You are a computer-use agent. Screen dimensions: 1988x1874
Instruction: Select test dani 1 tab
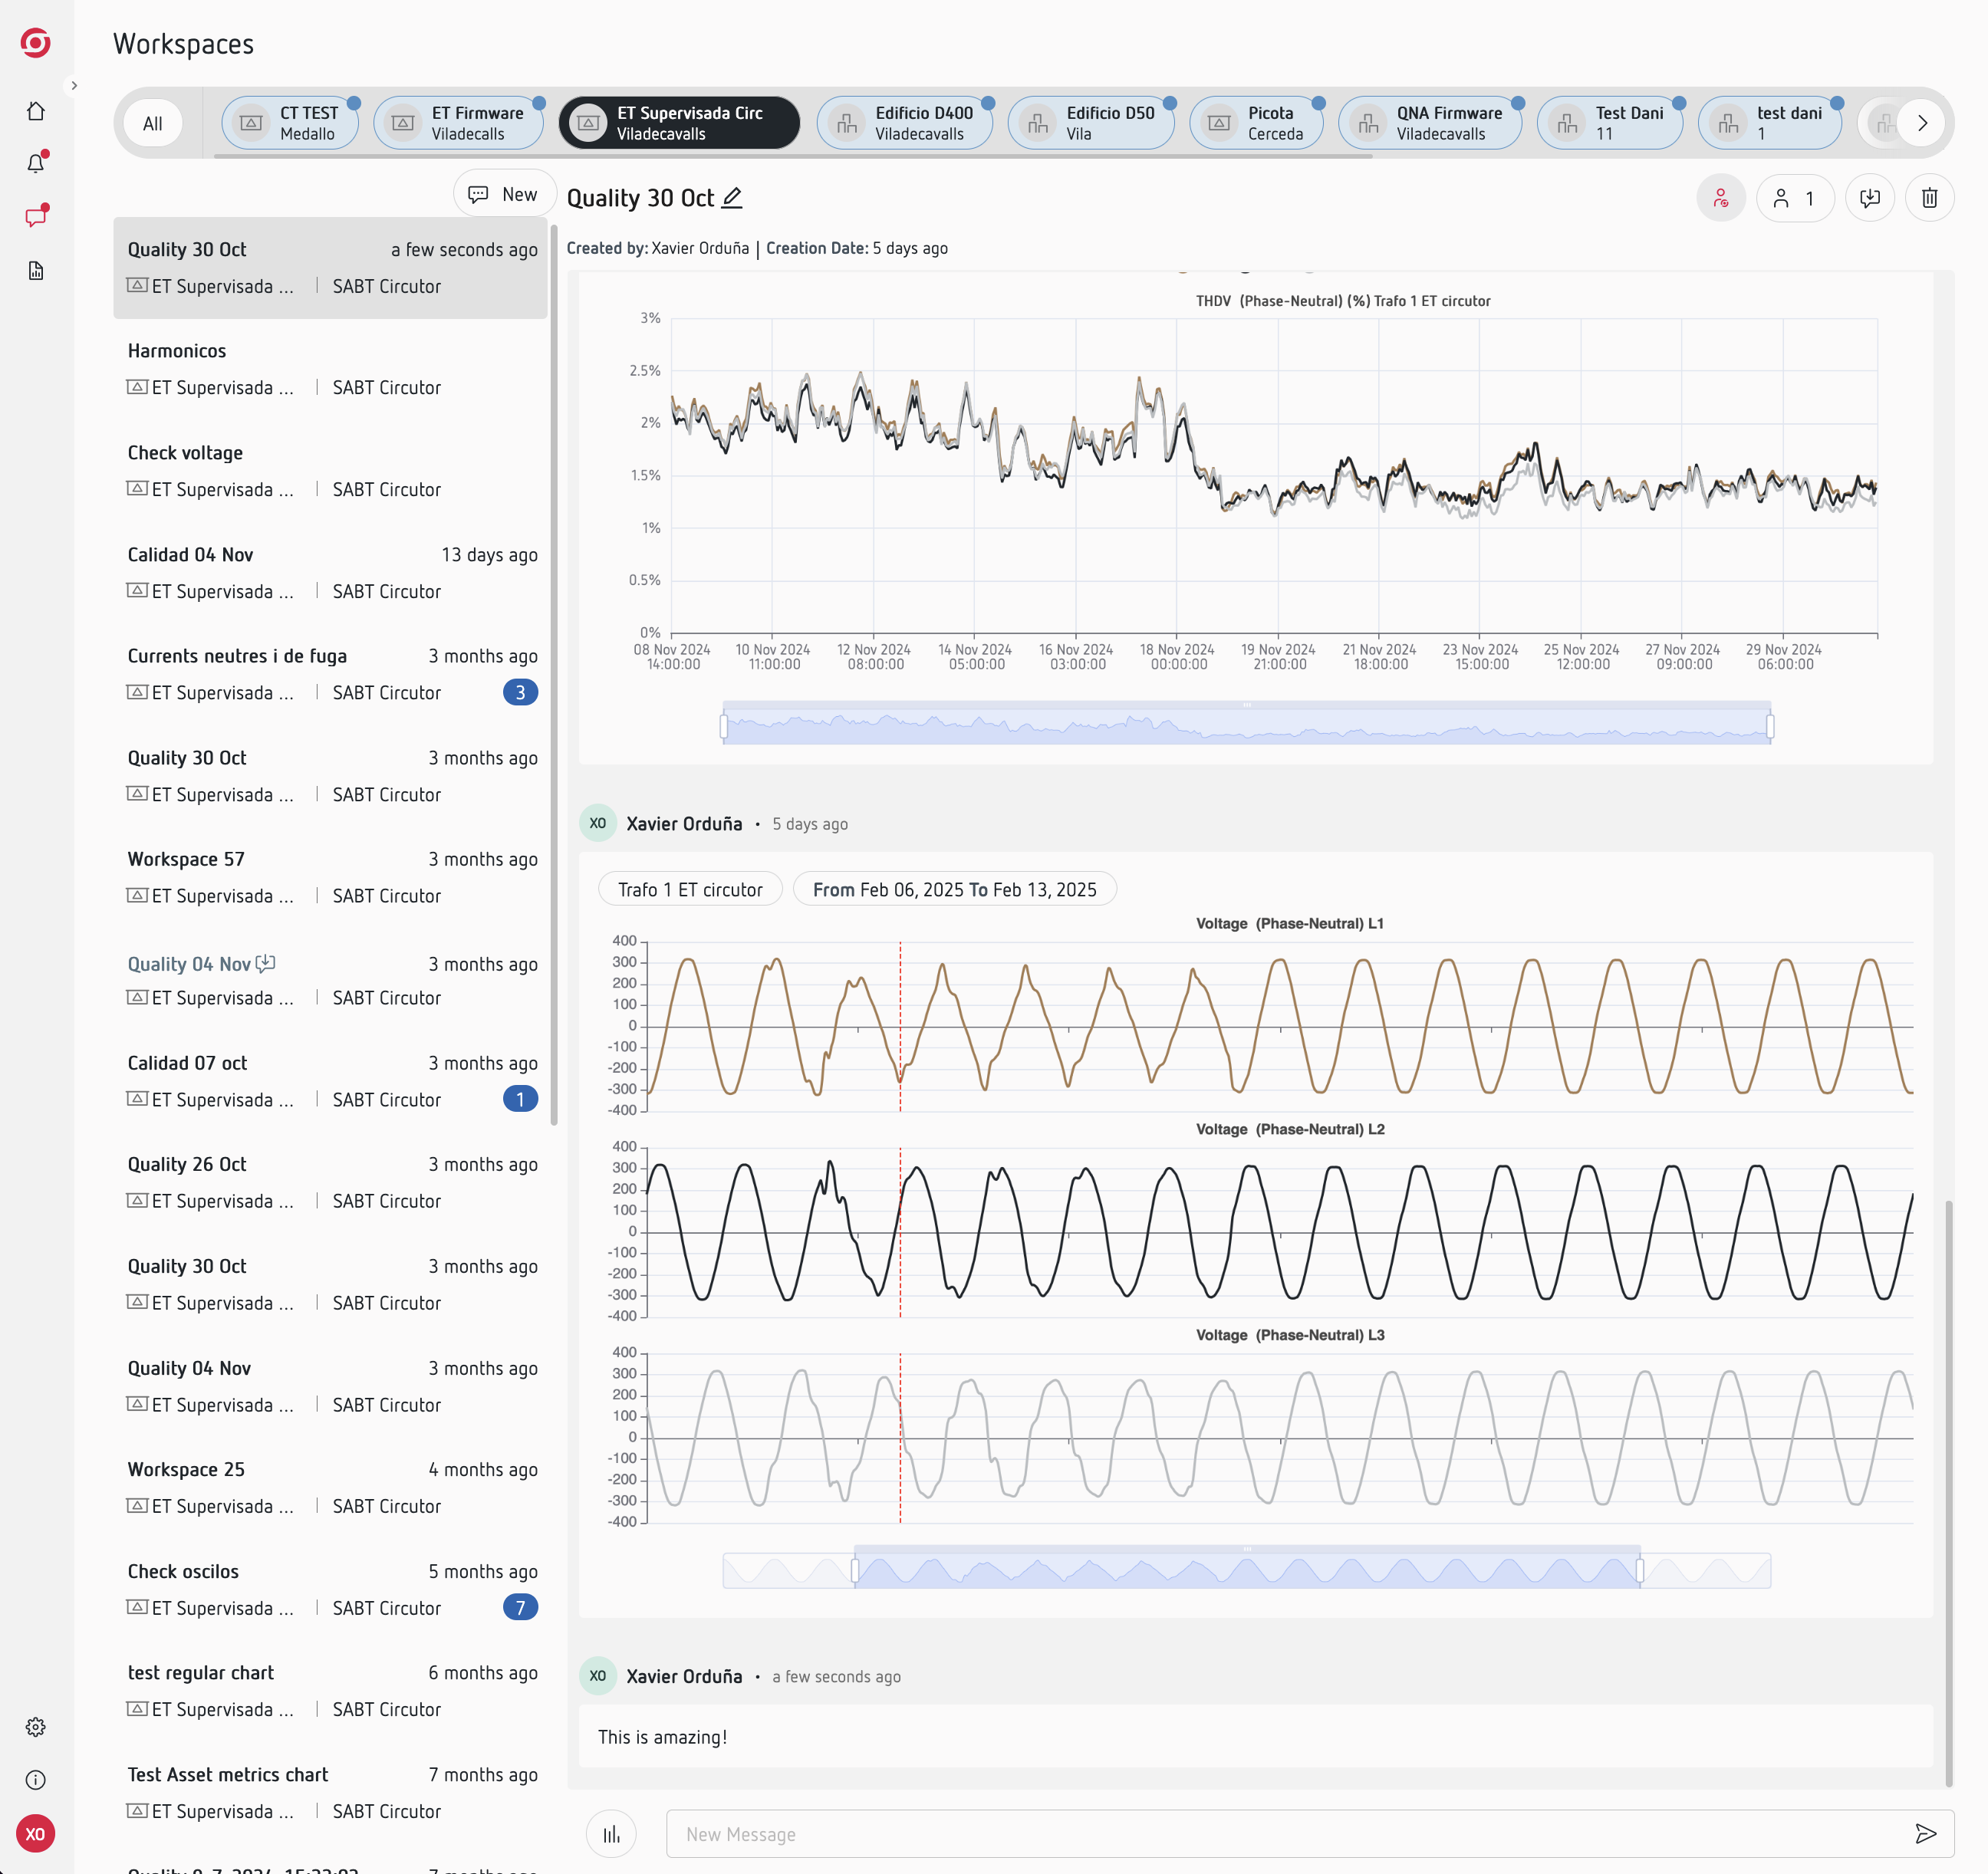click(x=1770, y=123)
